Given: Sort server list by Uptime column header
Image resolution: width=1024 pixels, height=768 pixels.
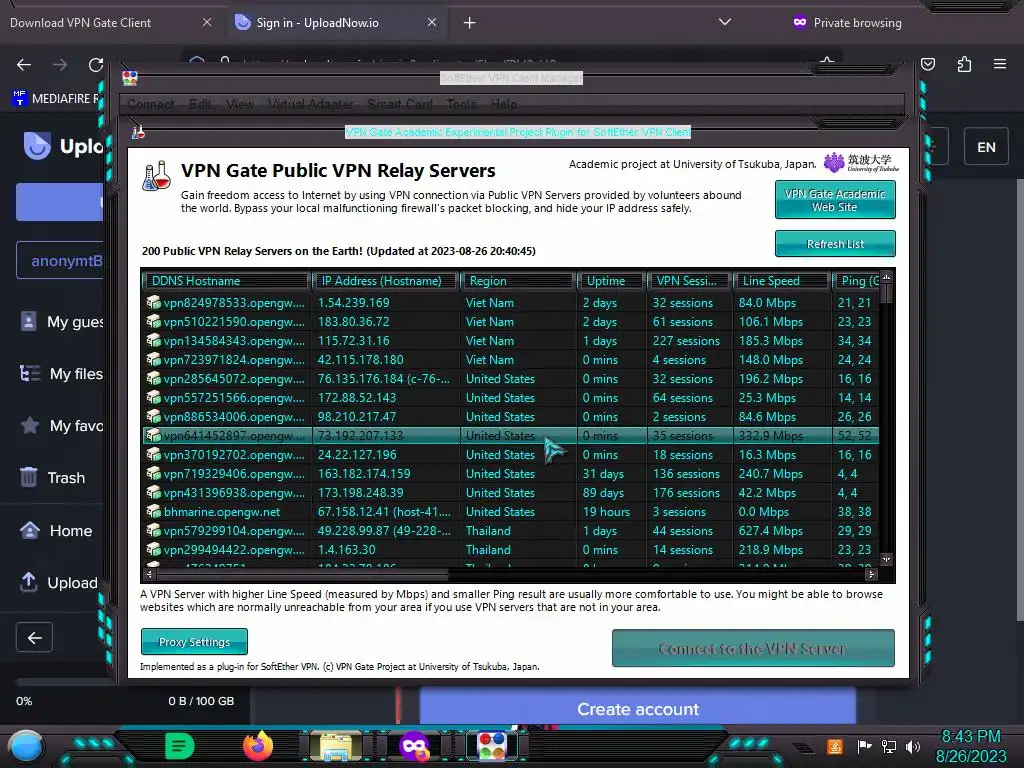Looking at the screenshot, I should [611, 281].
